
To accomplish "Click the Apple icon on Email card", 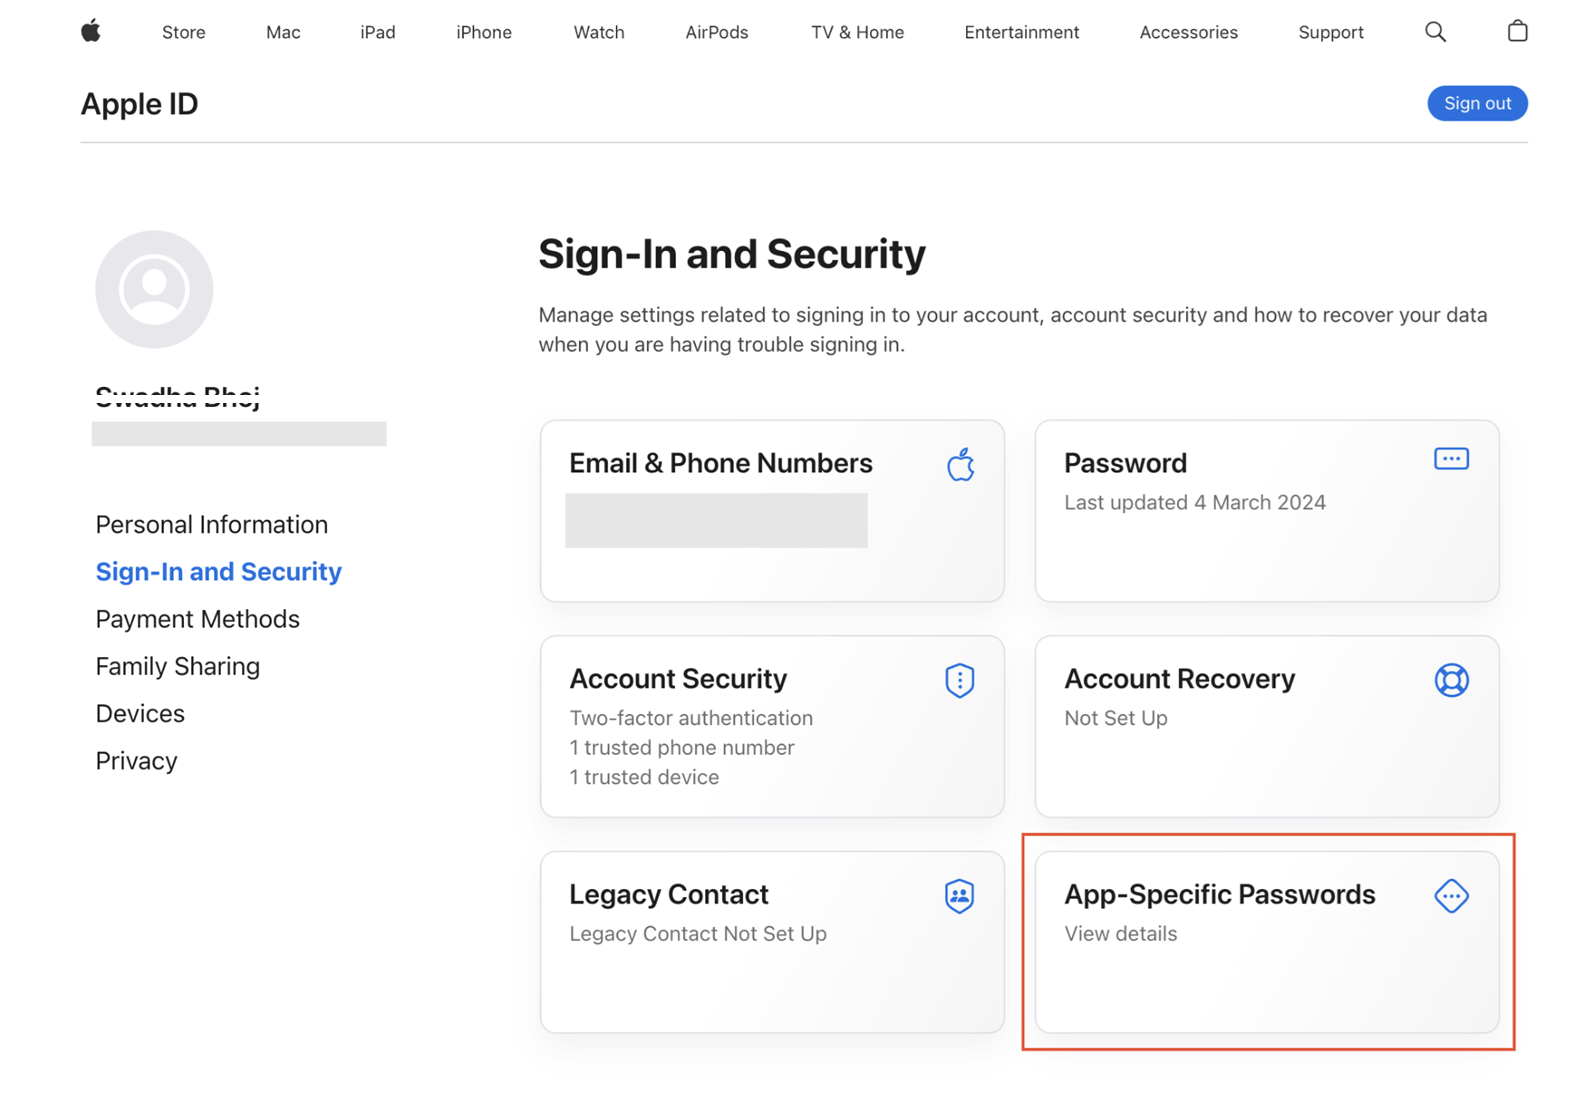I will (x=960, y=465).
